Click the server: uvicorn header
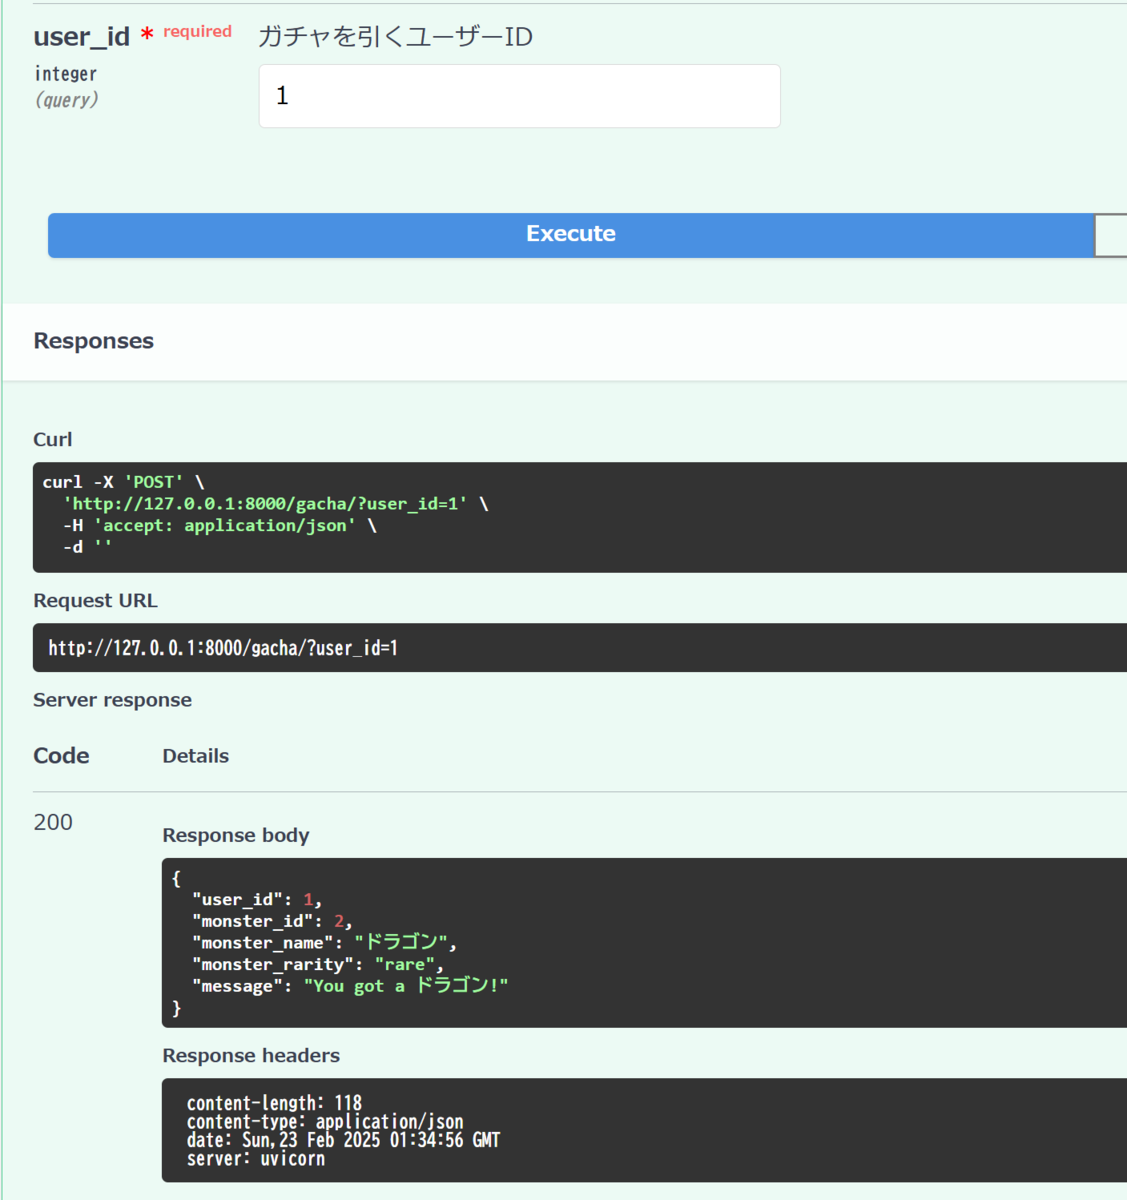This screenshot has width=1127, height=1200. 256,1159
